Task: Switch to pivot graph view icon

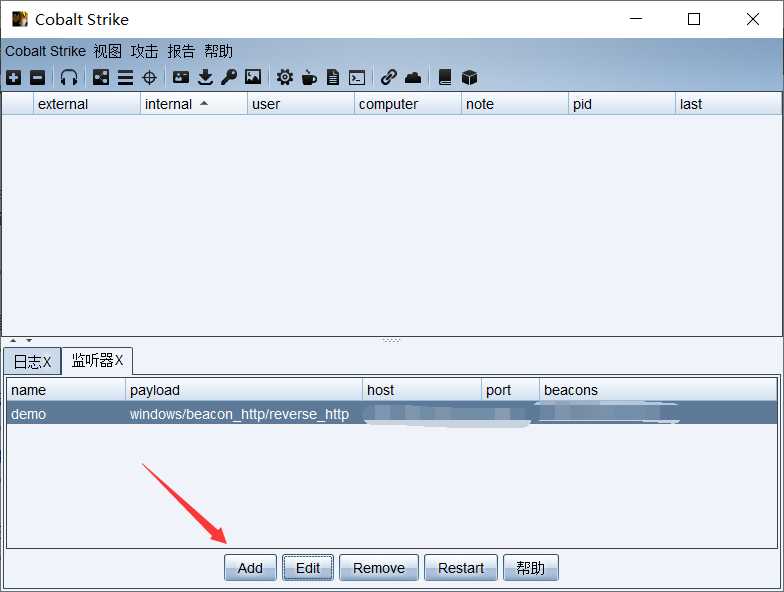Action: (100, 78)
